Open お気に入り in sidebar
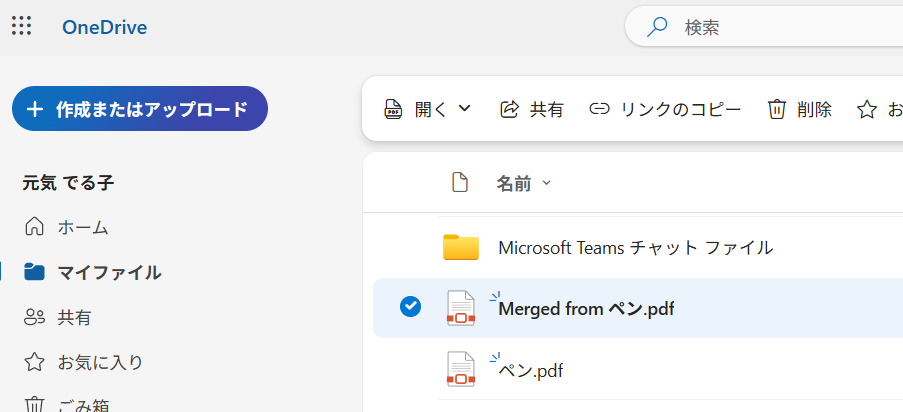The image size is (903, 412). click(99, 362)
